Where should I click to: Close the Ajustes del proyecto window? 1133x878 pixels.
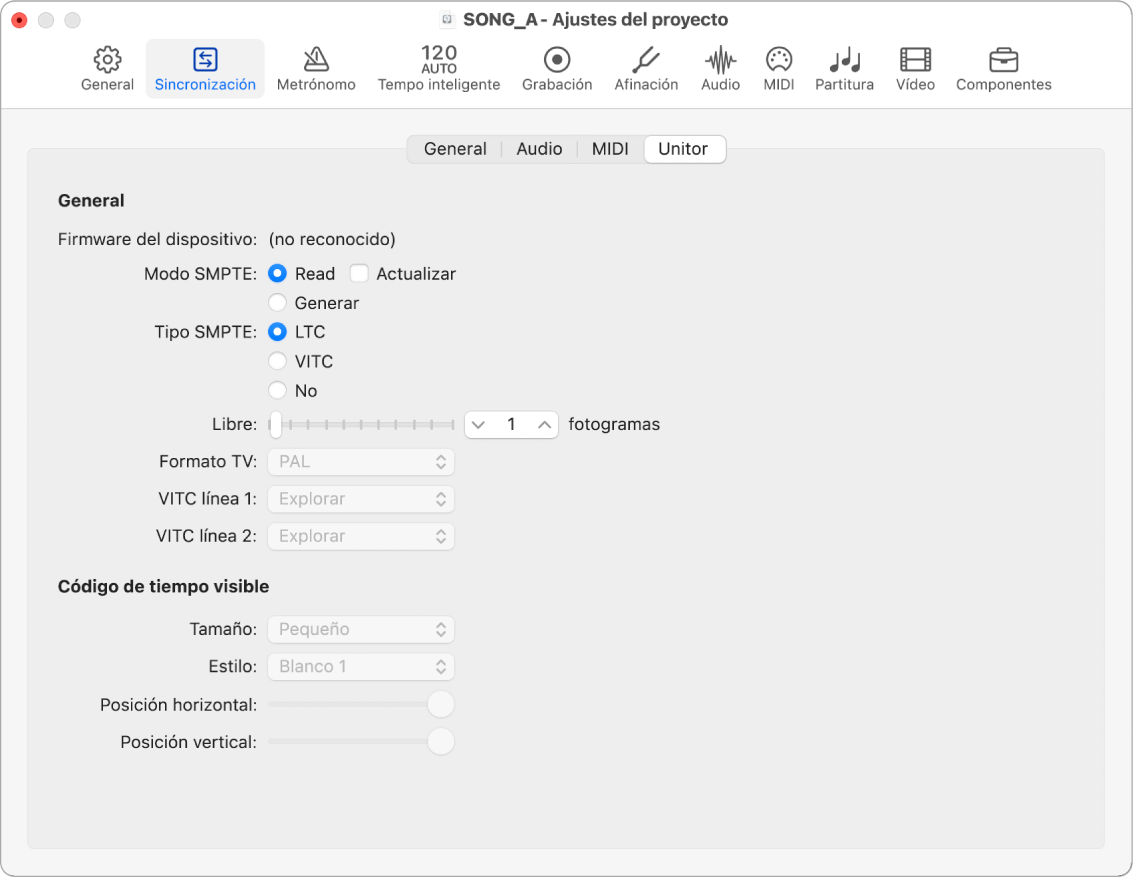coord(20,20)
